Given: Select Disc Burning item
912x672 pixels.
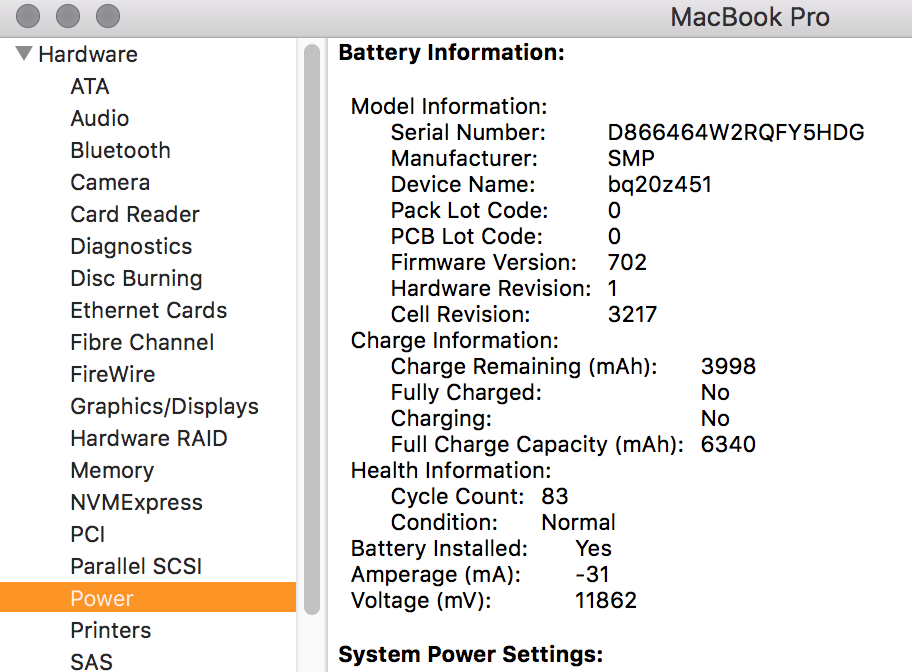Looking at the screenshot, I should [x=136, y=279].
